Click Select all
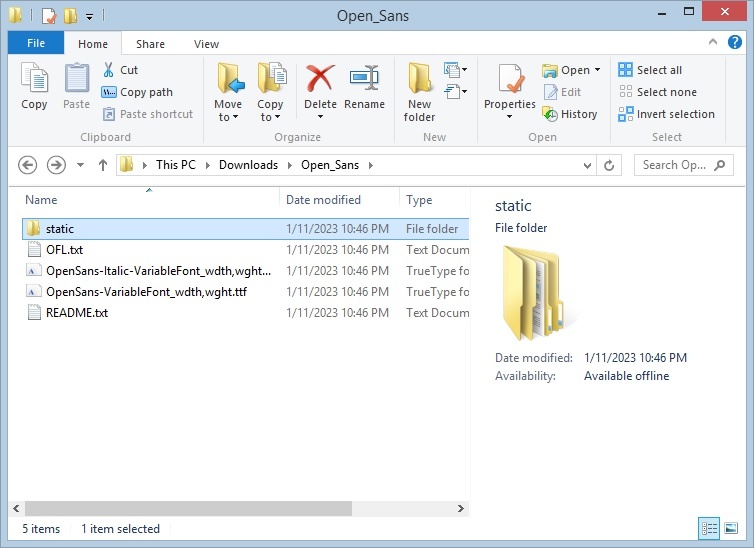 coord(650,70)
